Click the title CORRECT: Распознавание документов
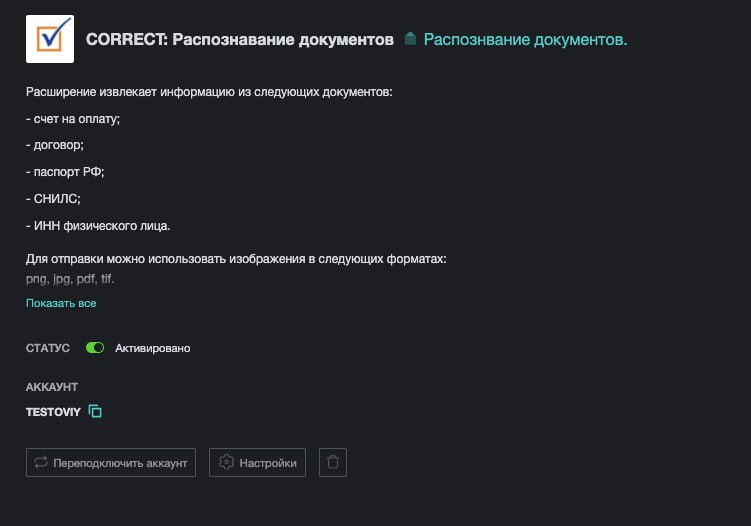This screenshot has width=751, height=526. coord(239,39)
